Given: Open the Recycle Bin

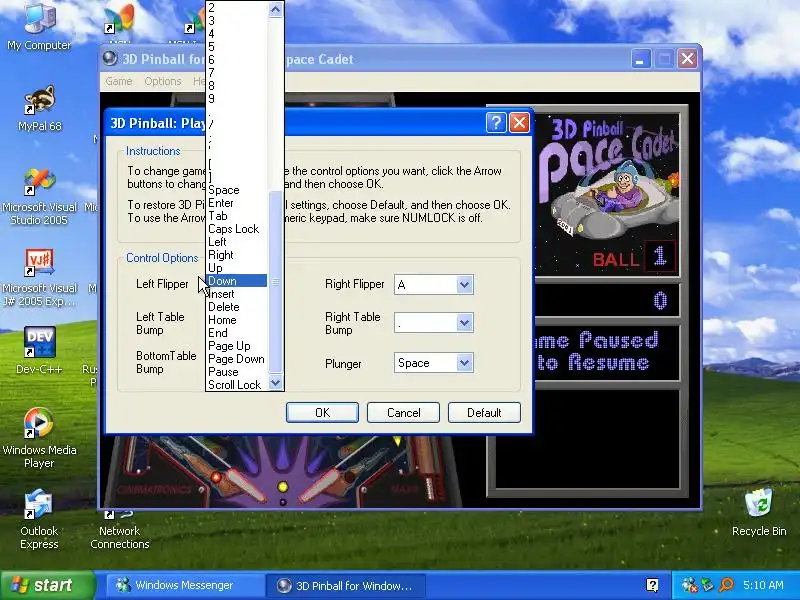Looking at the screenshot, I should [x=759, y=513].
